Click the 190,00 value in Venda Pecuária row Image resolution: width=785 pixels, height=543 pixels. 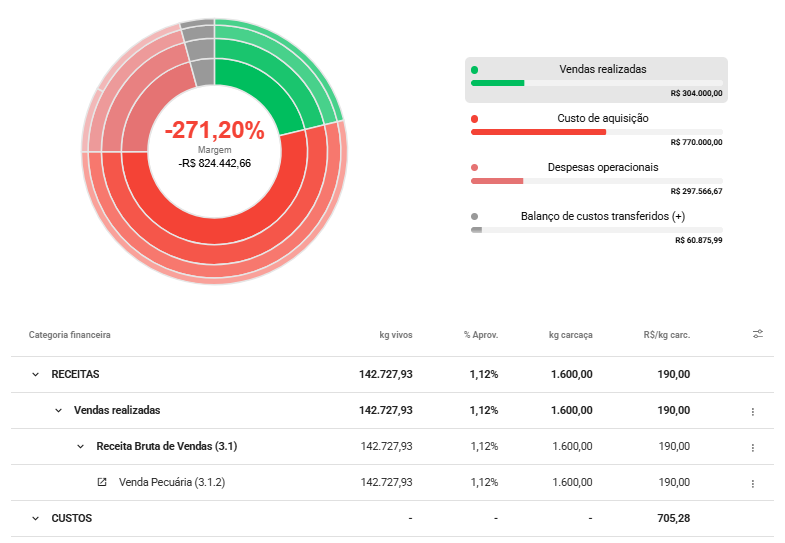(674, 482)
